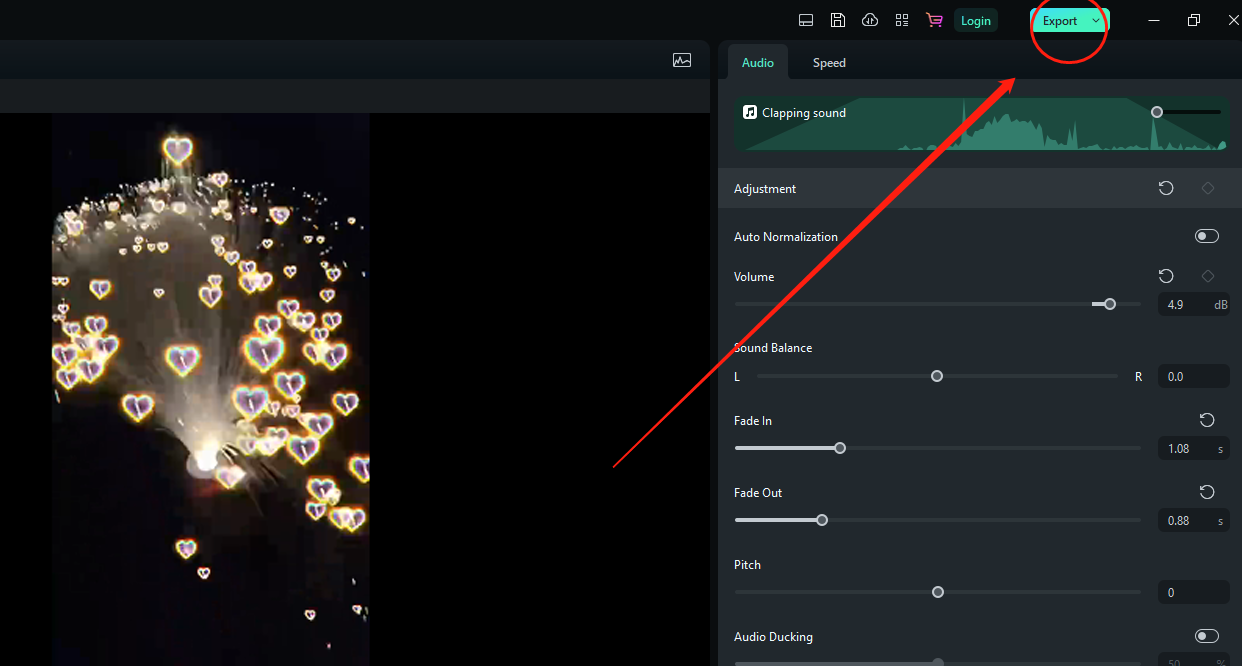Click the layout mode icon in top bar
This screenshot has width=1242, height=666.
point(806,20)
